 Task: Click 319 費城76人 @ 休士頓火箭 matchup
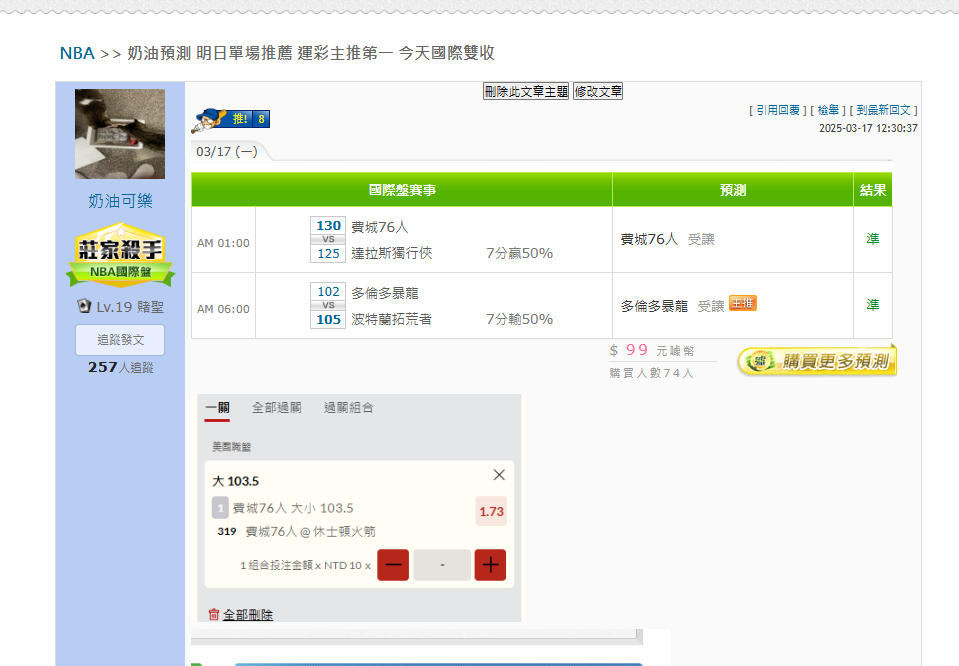tap(297, 531)
